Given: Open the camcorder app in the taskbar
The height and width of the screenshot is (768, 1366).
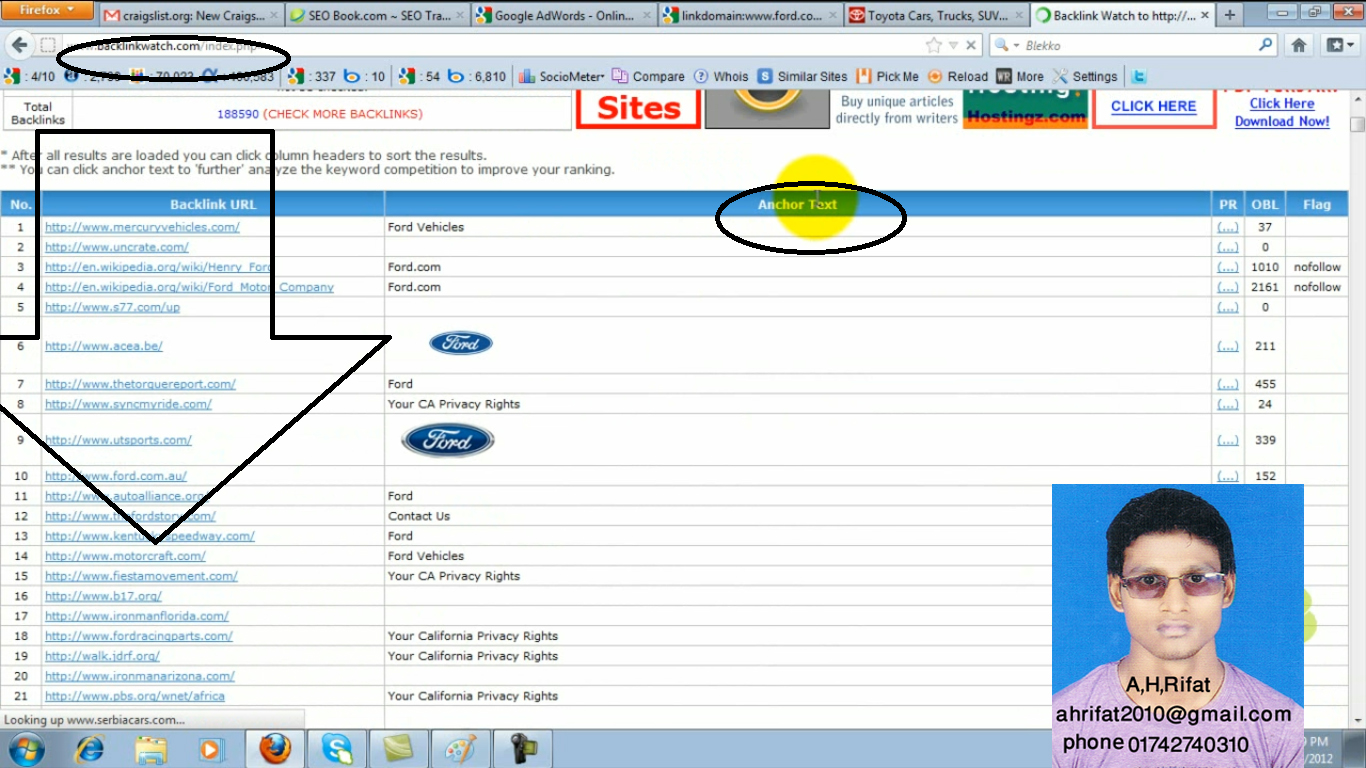Looking at the screenshot, I should pyautogui.click(x=523, y=749).
